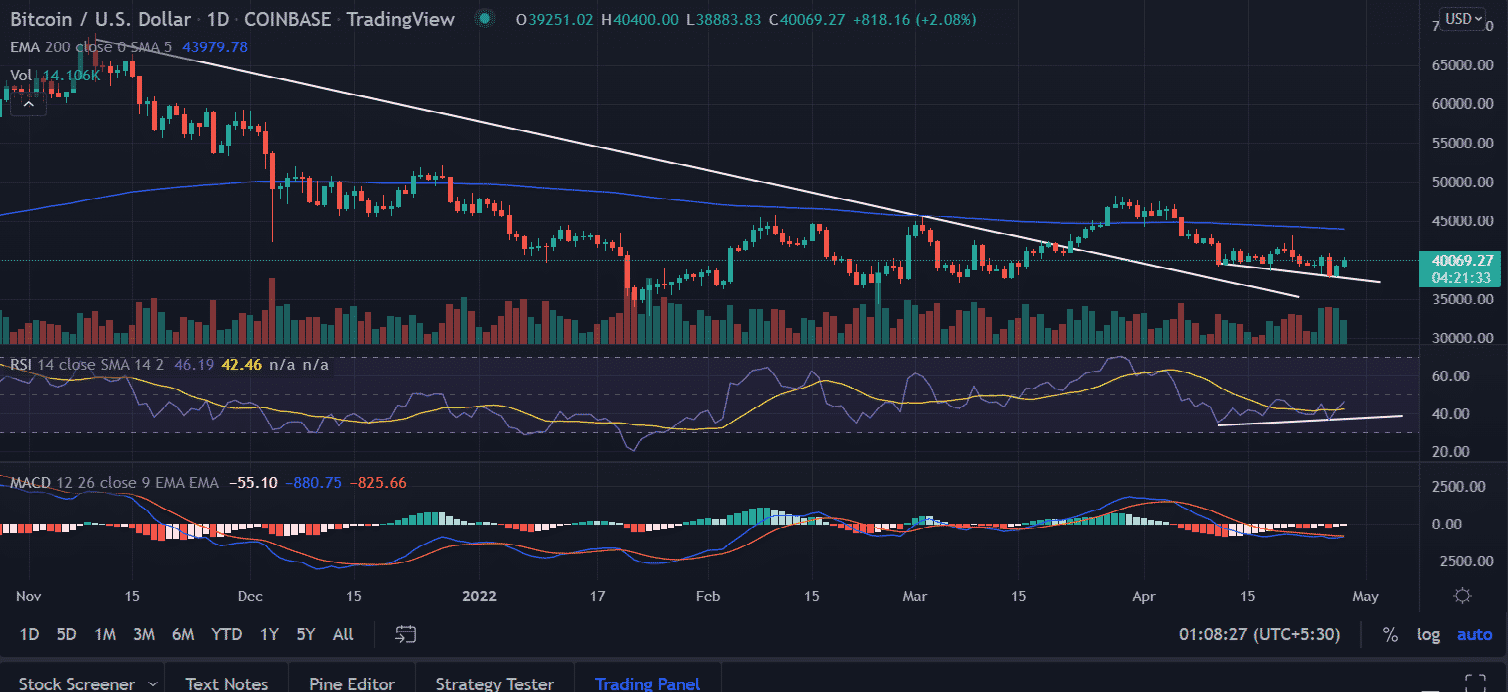Toggle percent scale mode
This screenshot has width=1508, height=692.
coord(1390,634)
